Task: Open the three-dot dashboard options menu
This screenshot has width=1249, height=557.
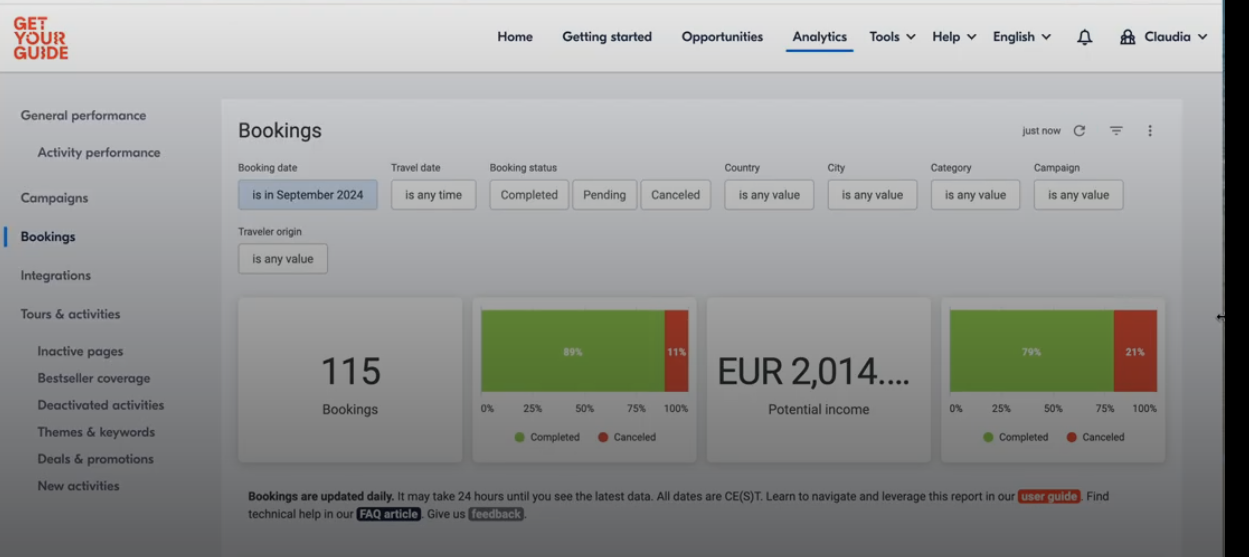Action: [x=1150, y=131]
